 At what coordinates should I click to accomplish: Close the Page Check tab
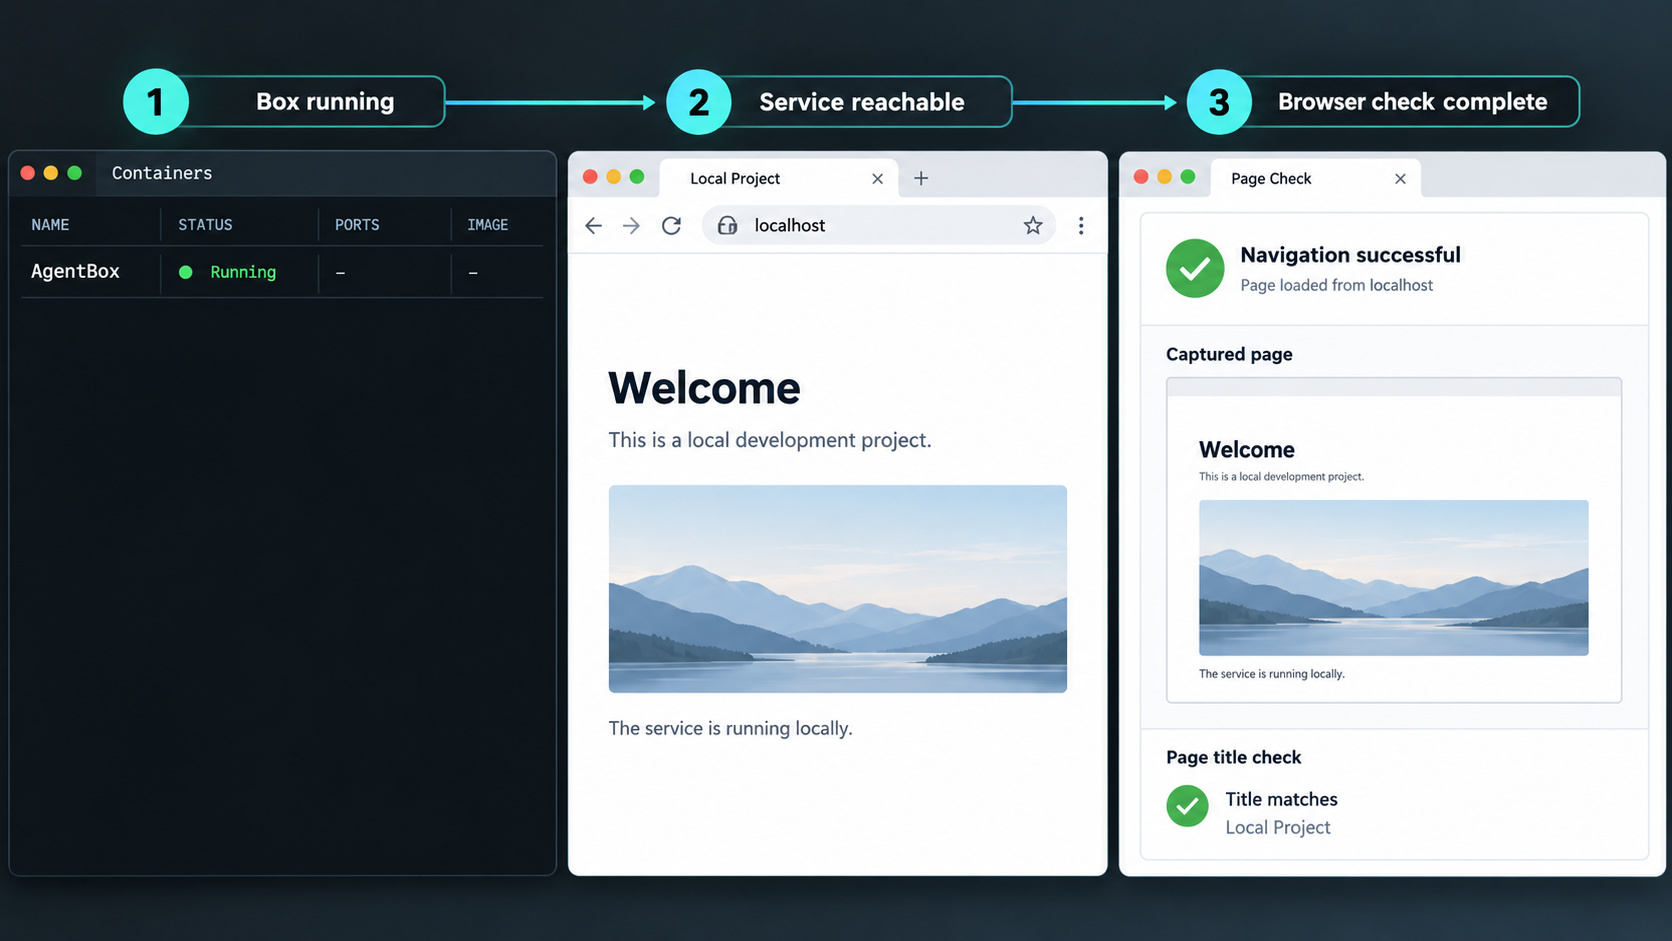point(1400,178)
